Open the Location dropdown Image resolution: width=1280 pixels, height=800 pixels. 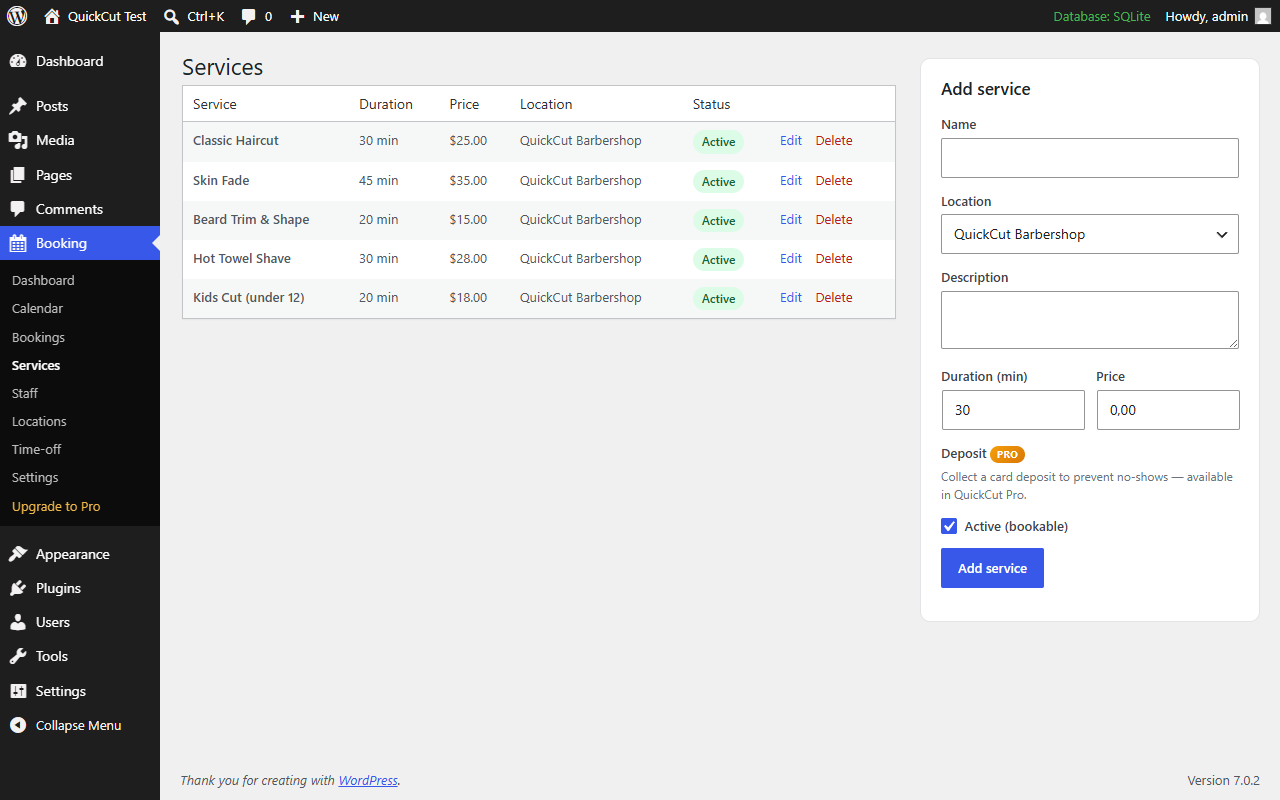point(1090,234)
